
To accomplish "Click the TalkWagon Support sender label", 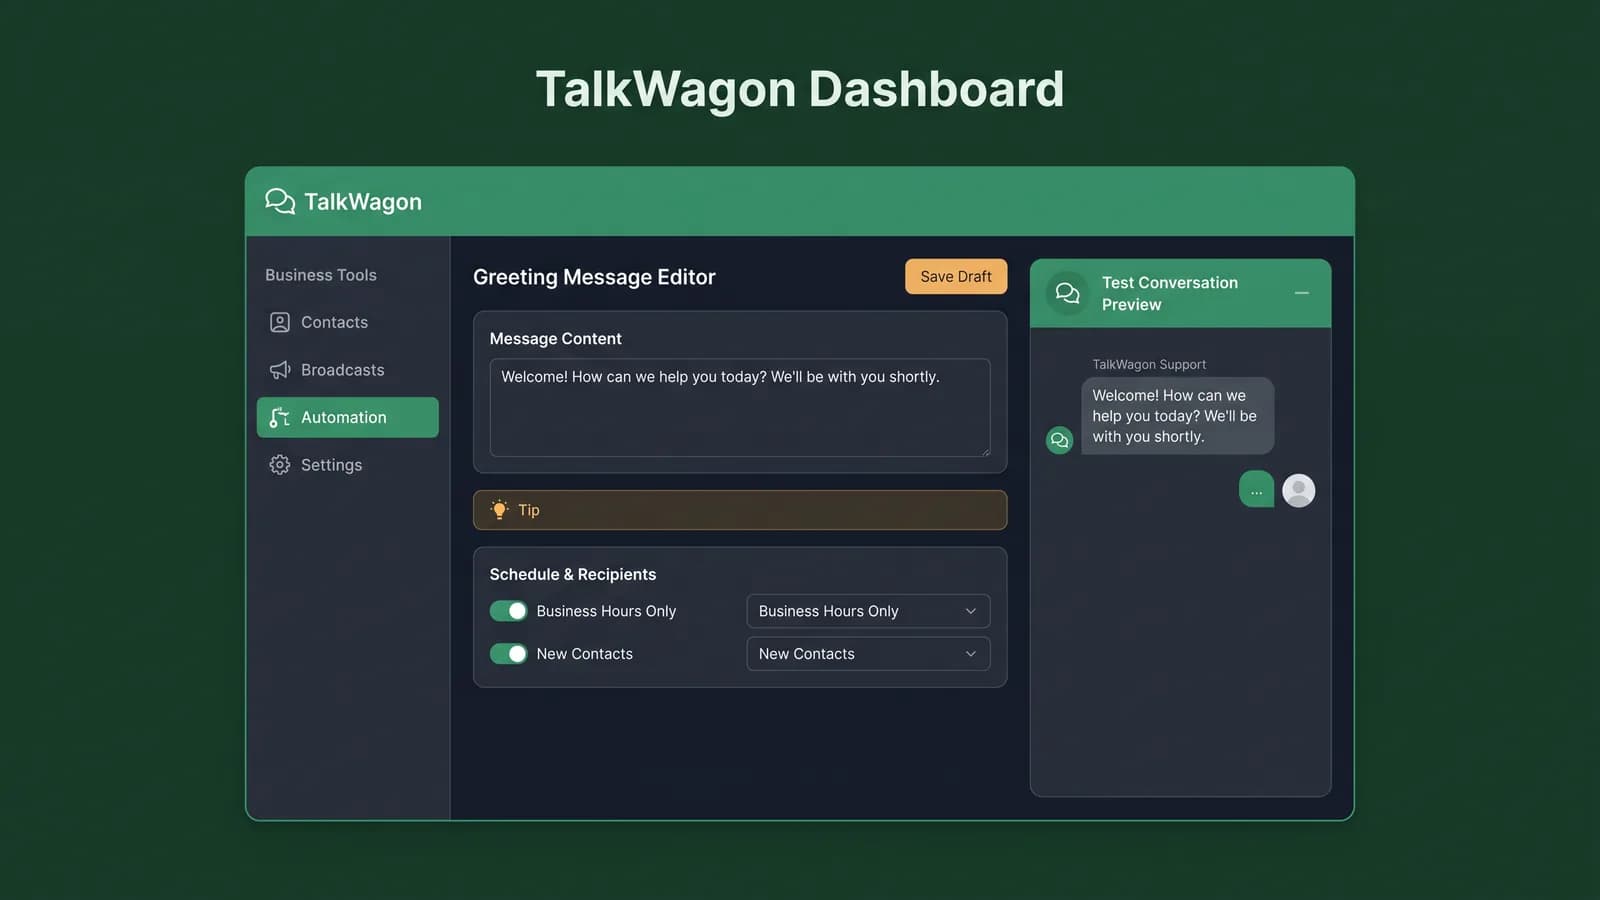I will tap(1149, 364).
